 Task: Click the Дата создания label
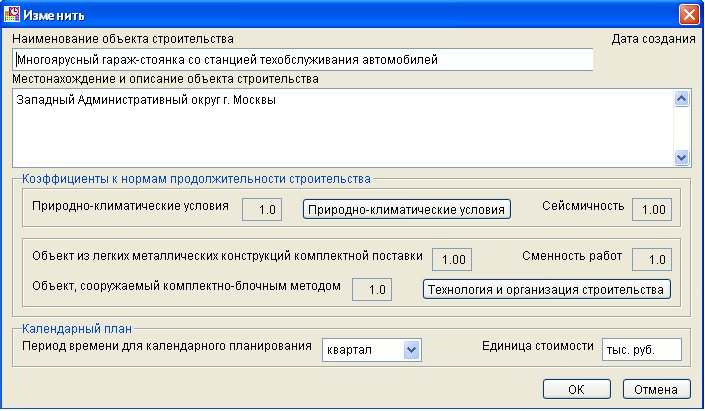653,39
